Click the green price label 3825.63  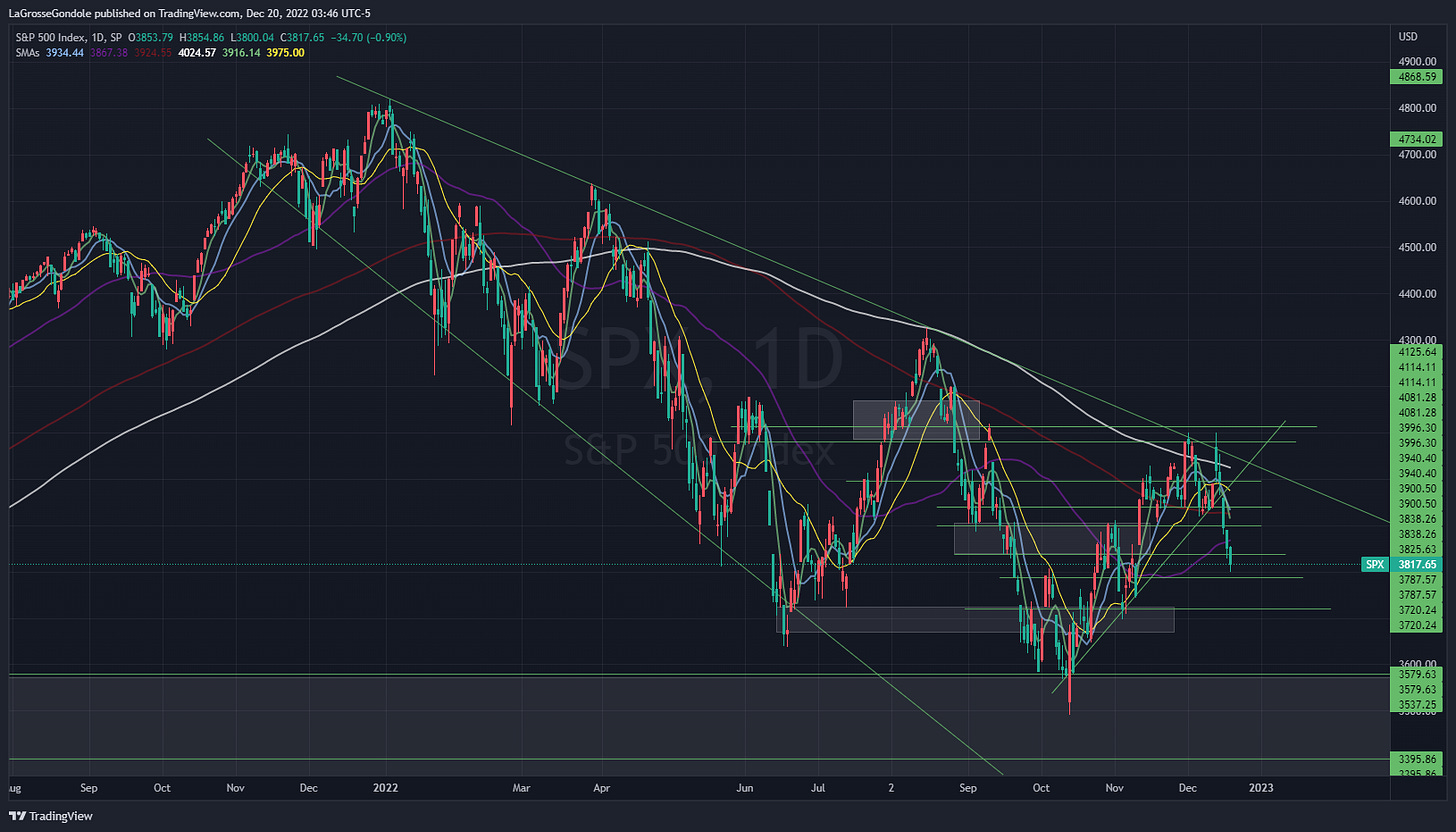click(x=1418, y=549)
